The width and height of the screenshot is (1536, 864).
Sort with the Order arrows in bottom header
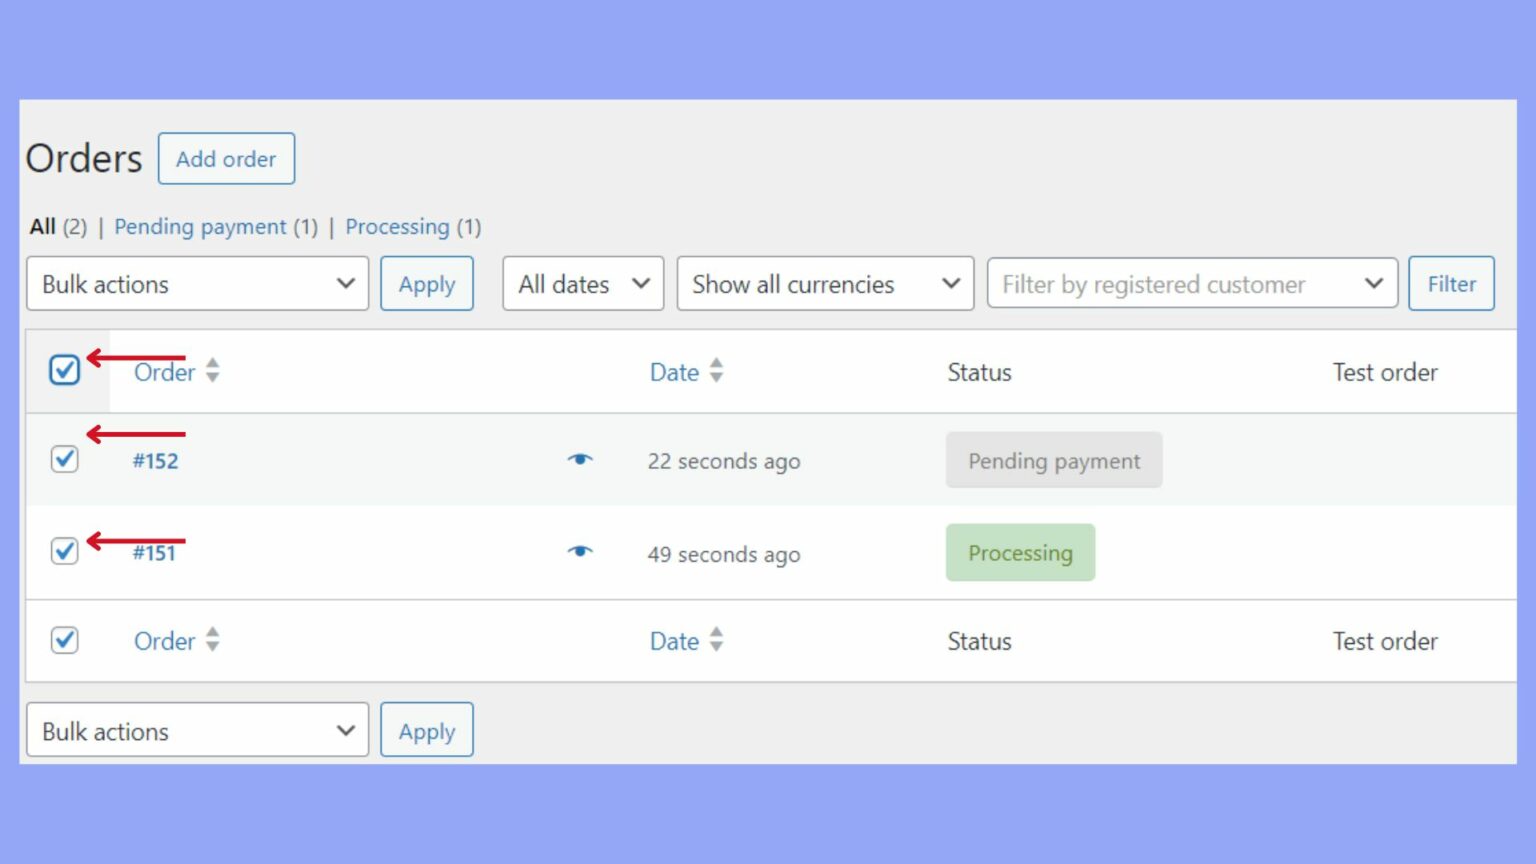(212, 641)
